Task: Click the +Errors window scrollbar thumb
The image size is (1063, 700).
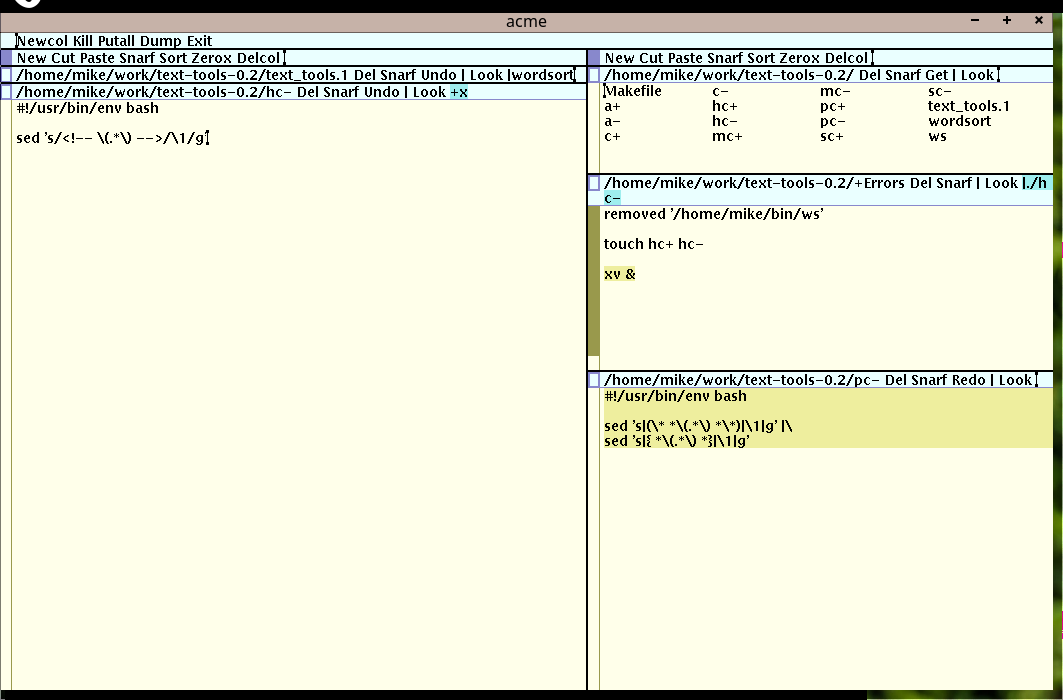Action: pyautogui.click(x=594, y=281)
